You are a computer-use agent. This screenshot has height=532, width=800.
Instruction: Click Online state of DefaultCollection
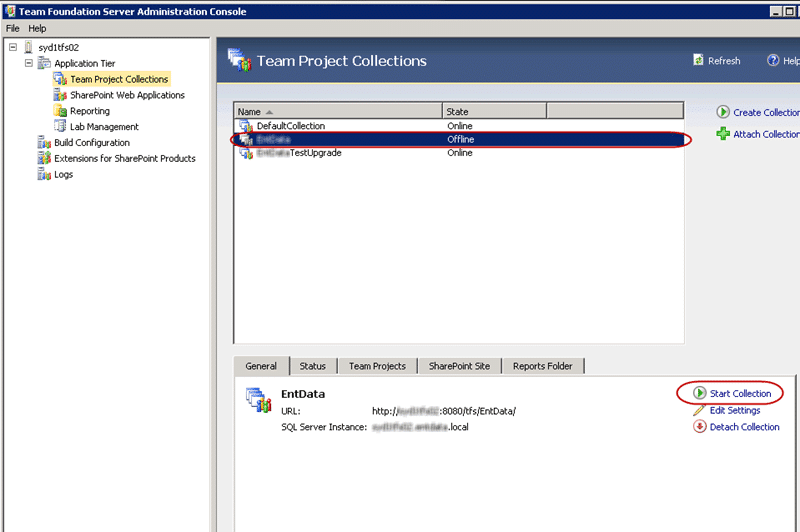tap(460, 125)
